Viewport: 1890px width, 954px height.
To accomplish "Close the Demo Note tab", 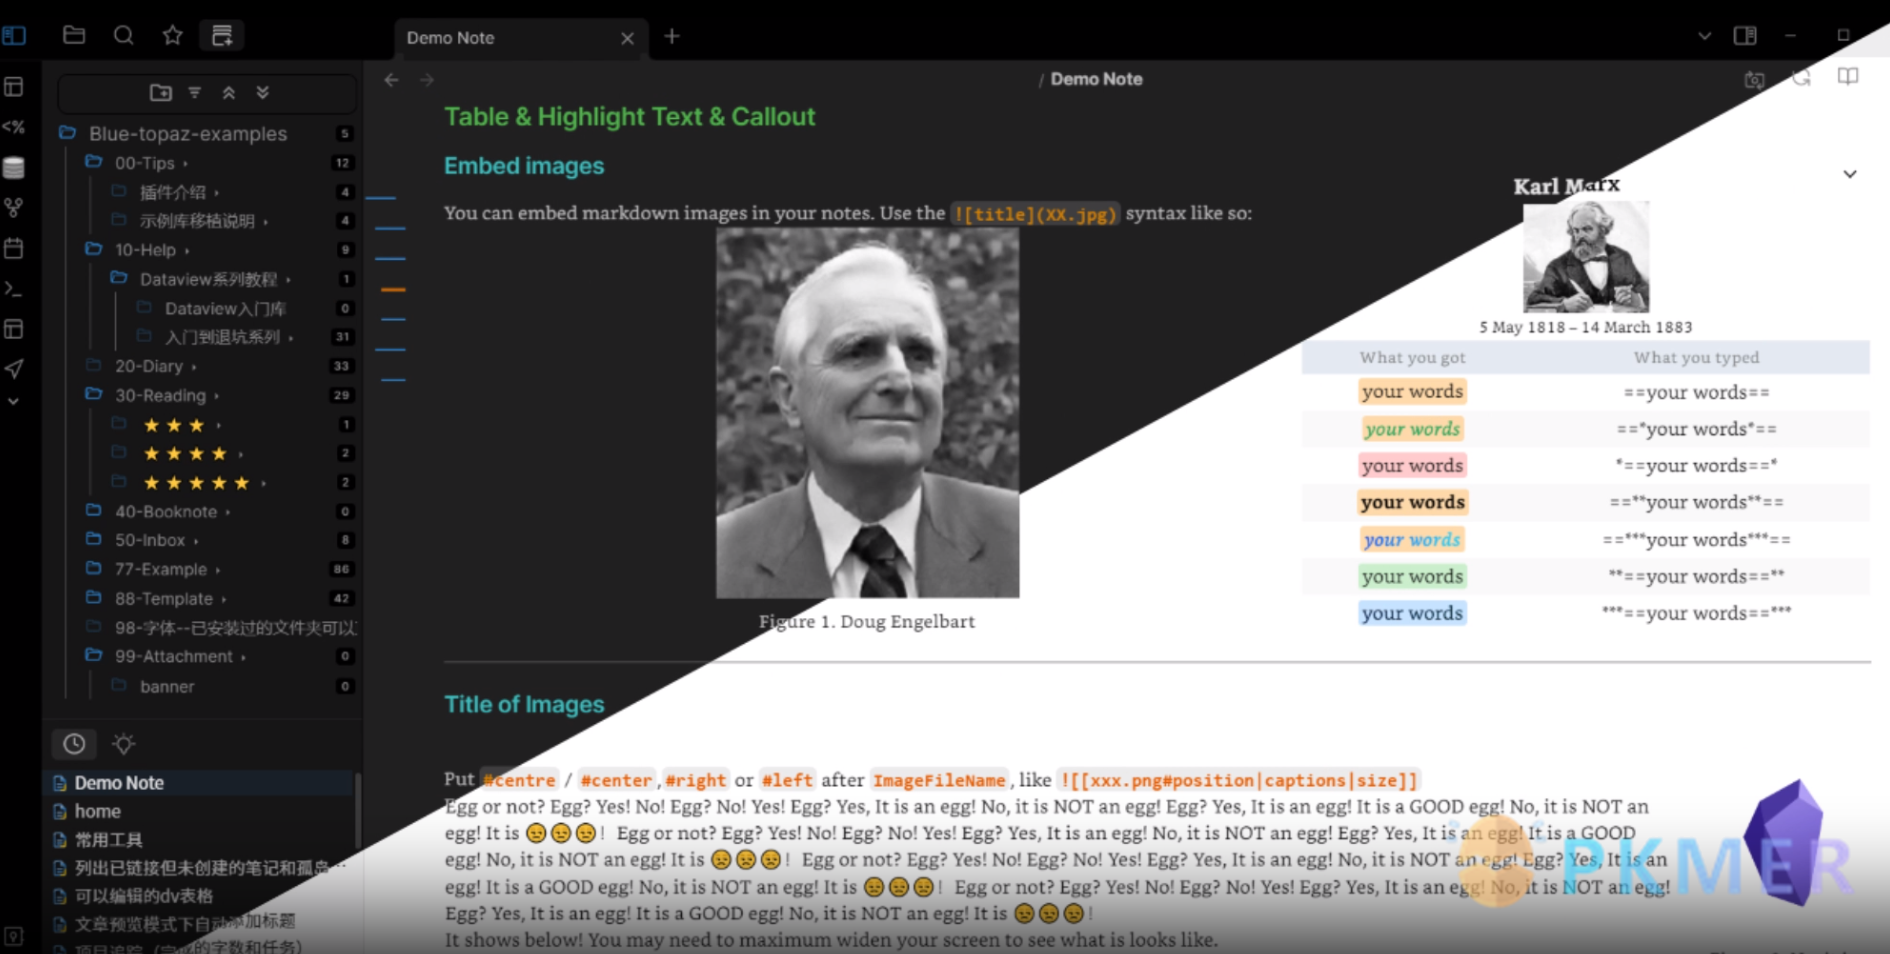I will pyautogui.click(x=627, y=38).
